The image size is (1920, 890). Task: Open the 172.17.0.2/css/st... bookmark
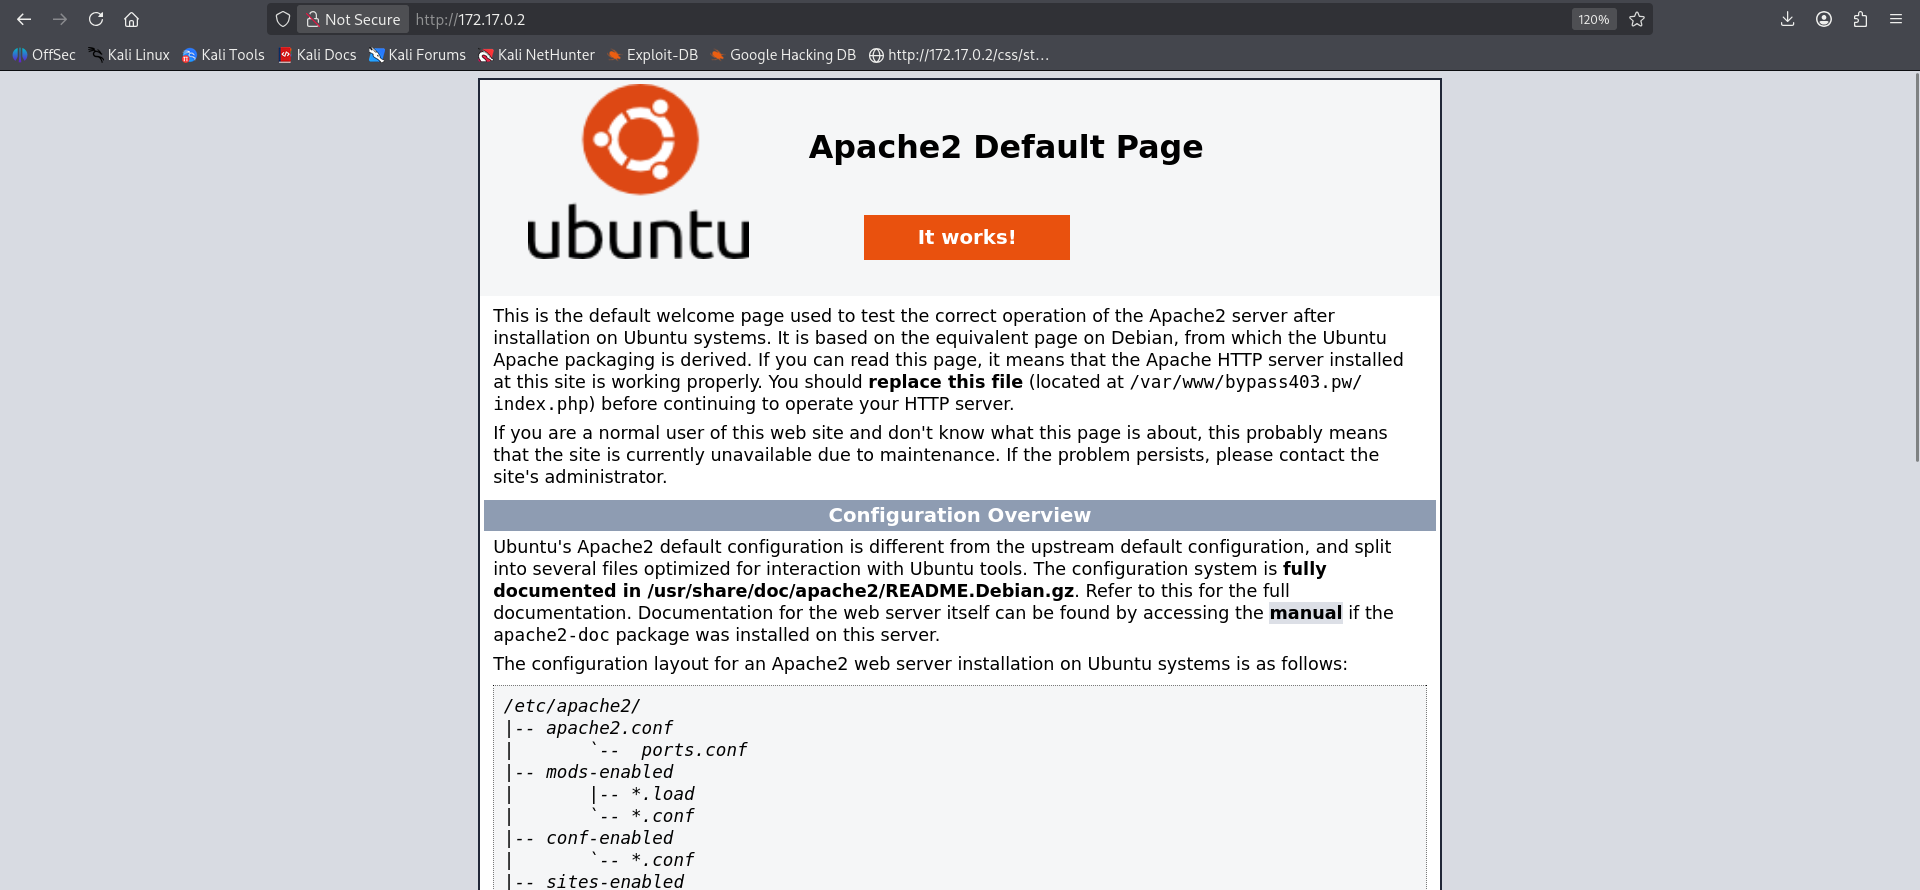point(959,55)
